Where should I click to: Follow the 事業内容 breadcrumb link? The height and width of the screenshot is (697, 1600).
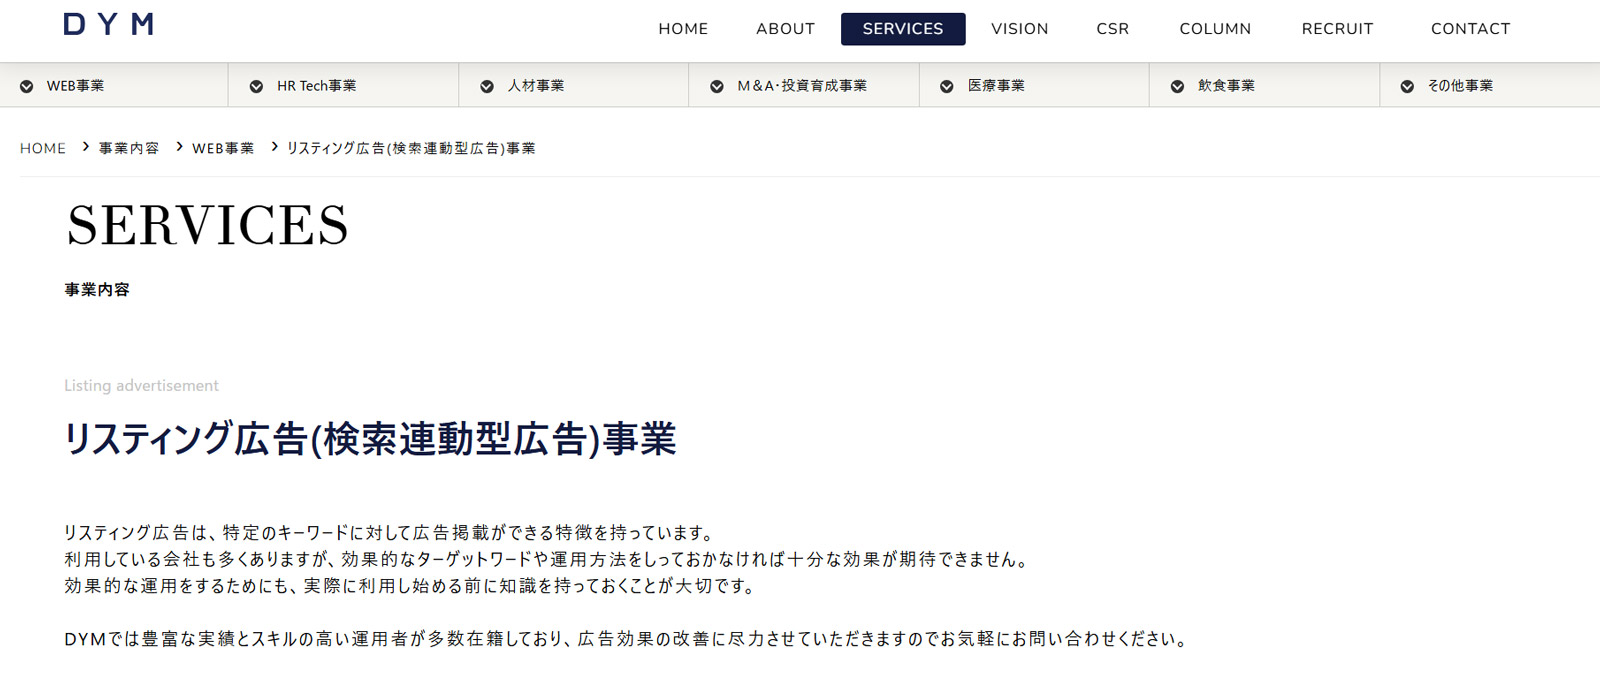point(129,148)
